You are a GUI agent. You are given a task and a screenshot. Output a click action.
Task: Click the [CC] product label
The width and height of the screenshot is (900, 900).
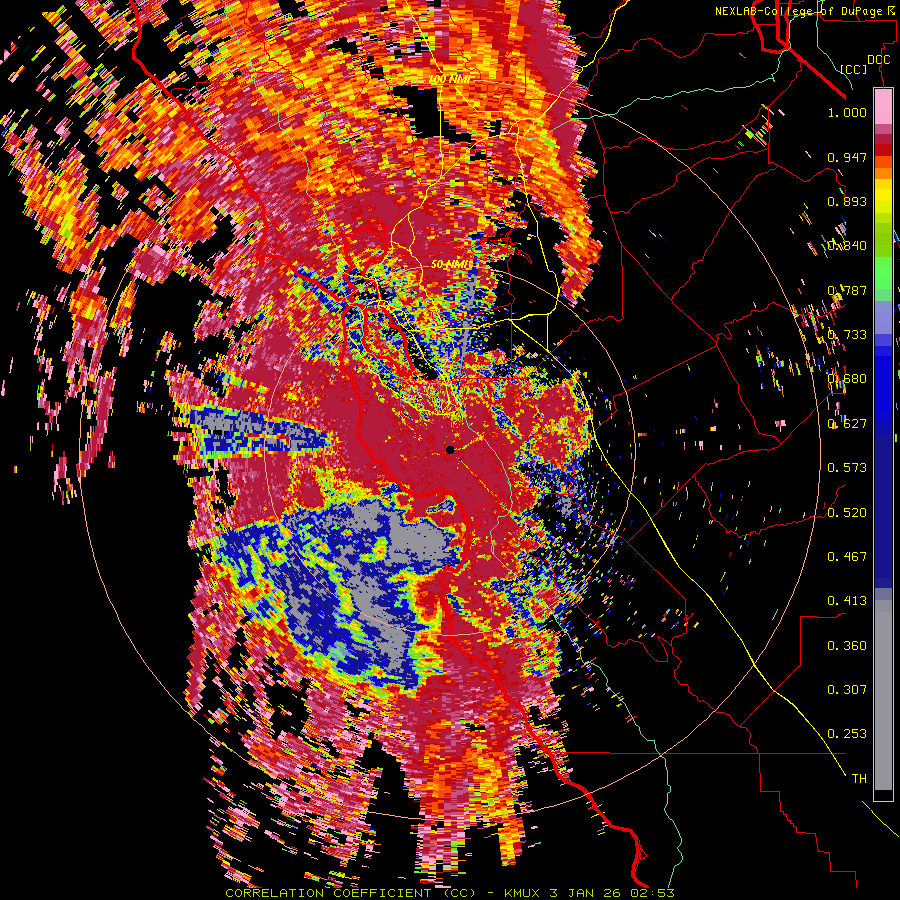[853, 69]
